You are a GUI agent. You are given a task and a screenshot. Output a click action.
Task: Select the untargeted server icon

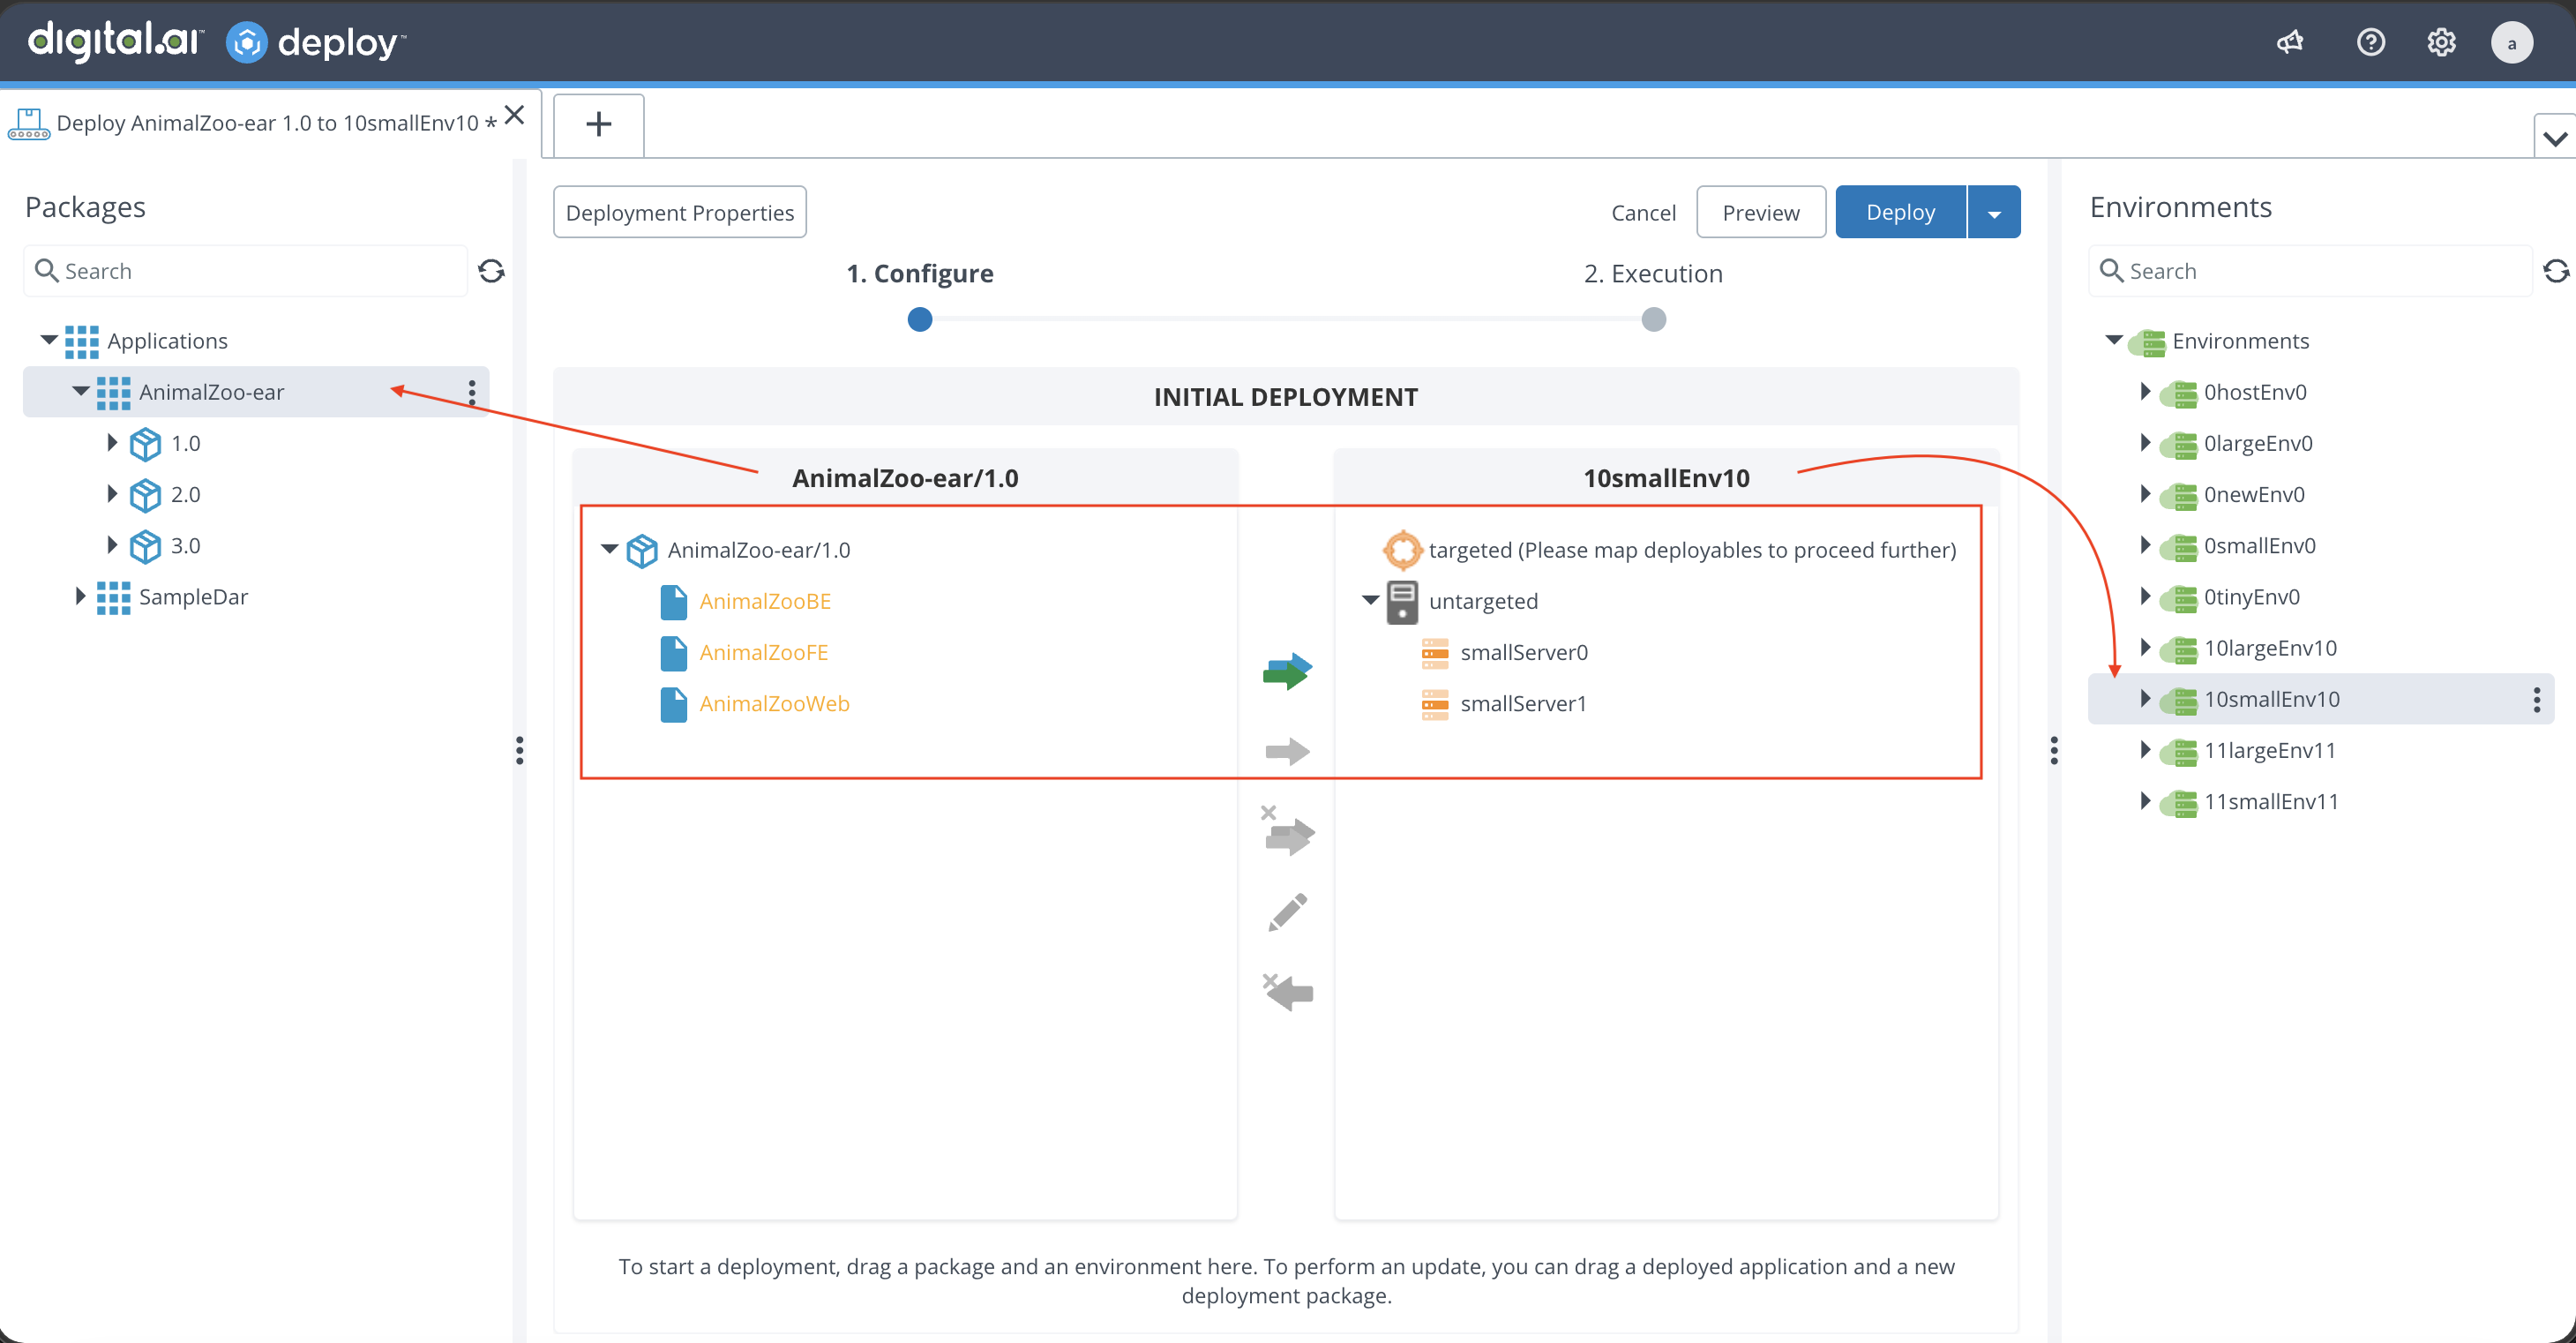[x=1402, y=601]
